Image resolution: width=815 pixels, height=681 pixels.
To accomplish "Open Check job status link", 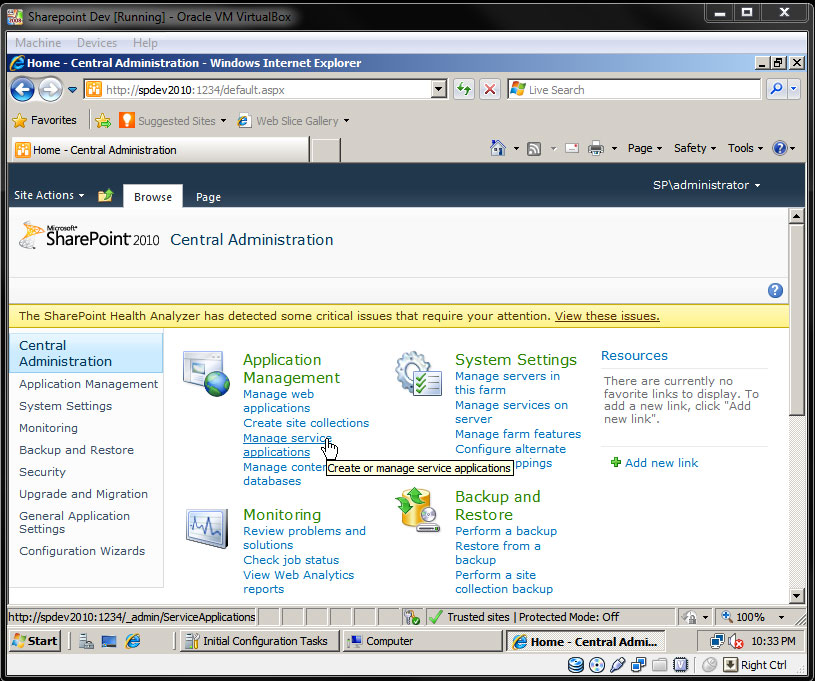I will click(291, 560).
